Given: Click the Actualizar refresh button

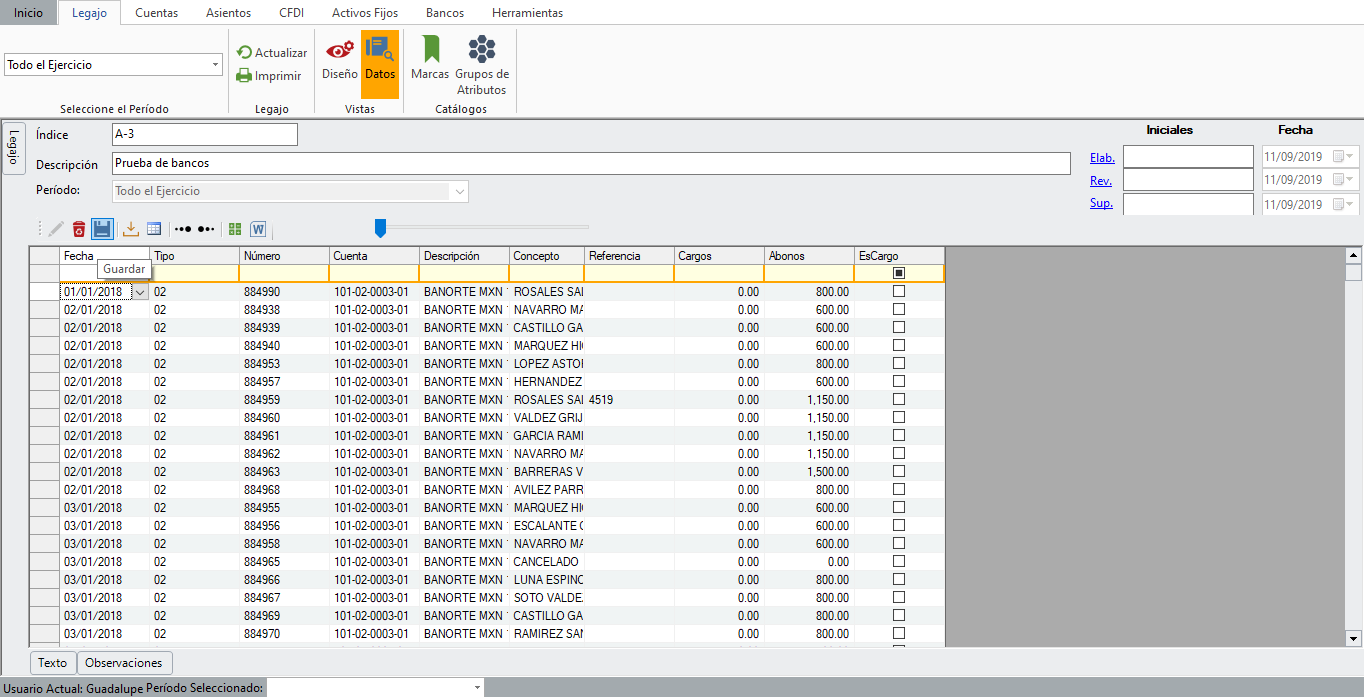Looking at the screenshot, I should 272,53.
